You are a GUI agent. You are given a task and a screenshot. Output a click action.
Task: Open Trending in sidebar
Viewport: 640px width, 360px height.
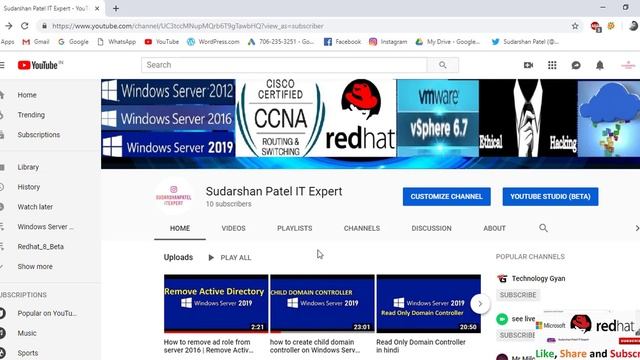coord(31,115)
